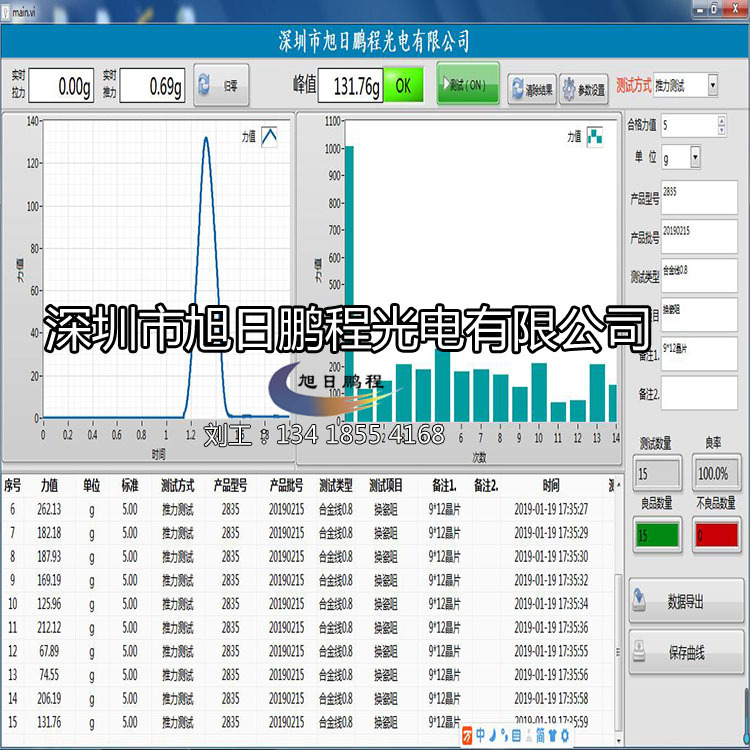The width and height of the screenshot is (750, 750).
Task: Click the 测试类型 field containing 合金线0.8
Action: click(699, 276)
